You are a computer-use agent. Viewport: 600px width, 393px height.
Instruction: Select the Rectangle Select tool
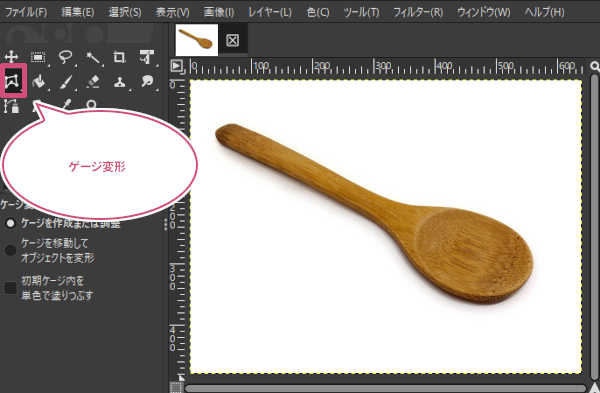pyautogui.click(x=38, y=57)
